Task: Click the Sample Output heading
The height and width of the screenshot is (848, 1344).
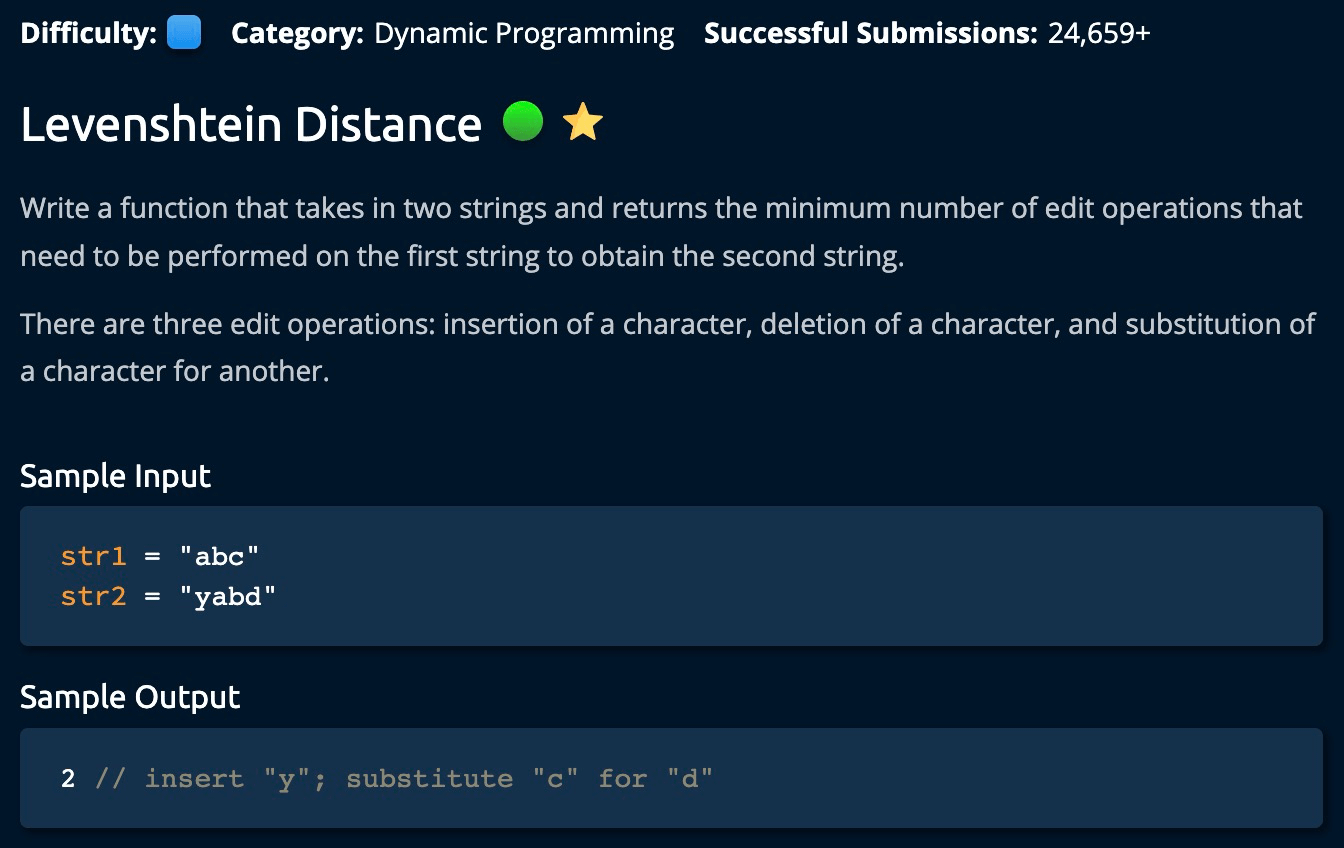Action: [x=130, y=697]
